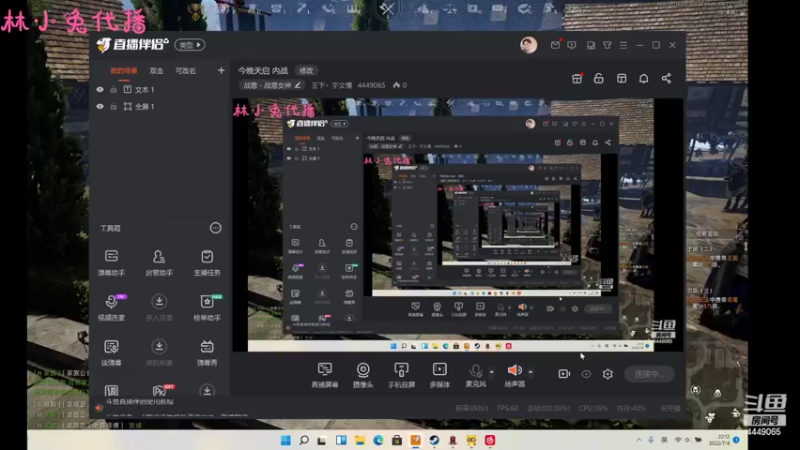Add a new scene with plus icon
Screen dimensions: 800x450
click(221, 70)
